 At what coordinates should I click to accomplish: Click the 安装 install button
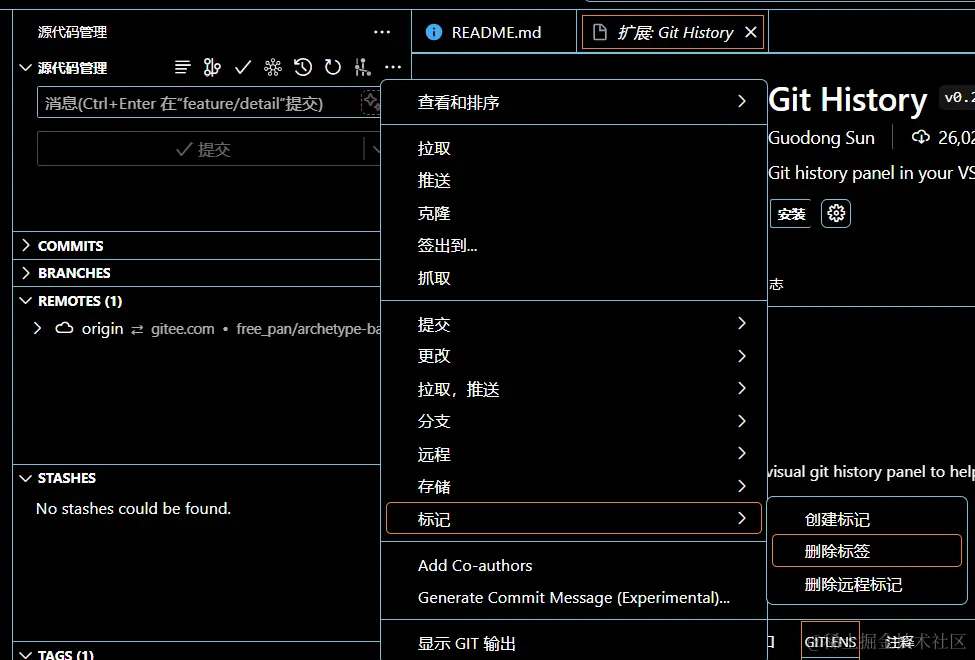tap(791, 213)
